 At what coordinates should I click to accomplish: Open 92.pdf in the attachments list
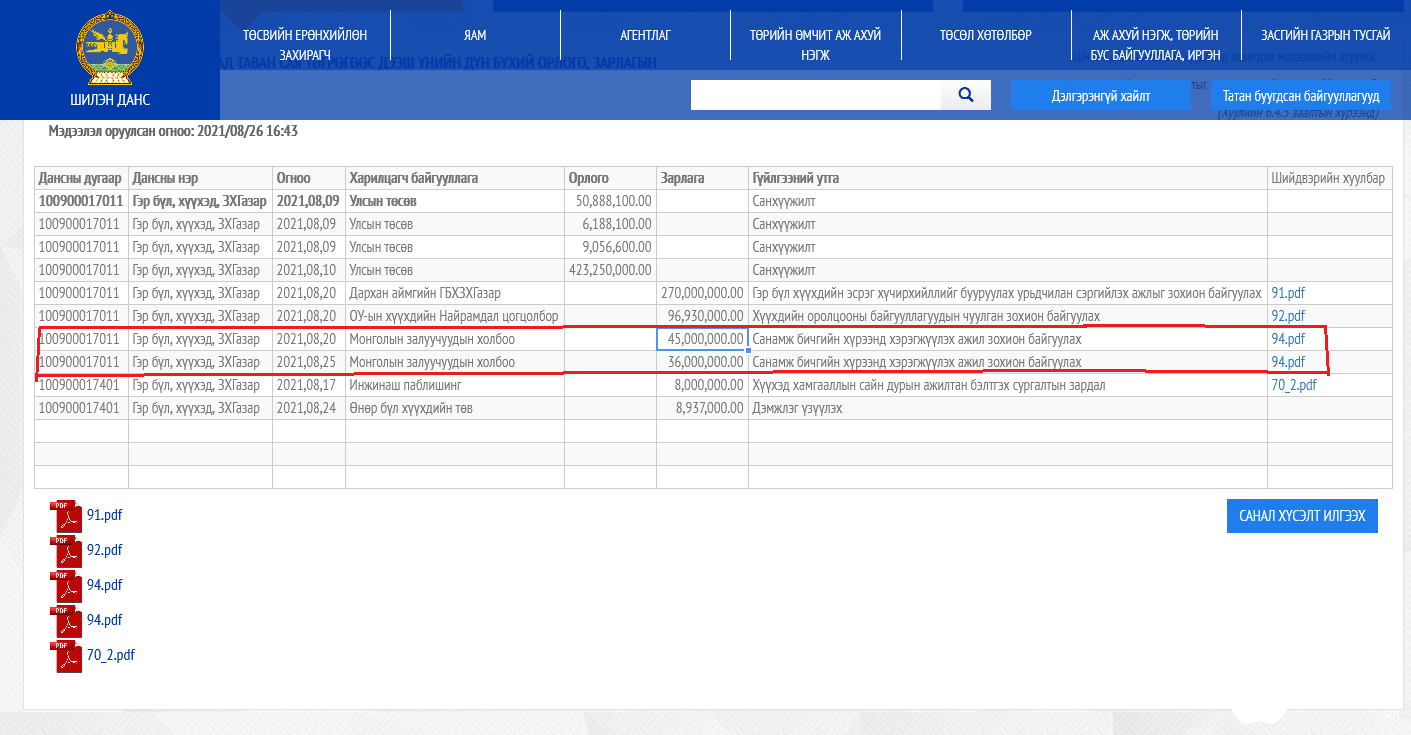[x=104, y=550]
